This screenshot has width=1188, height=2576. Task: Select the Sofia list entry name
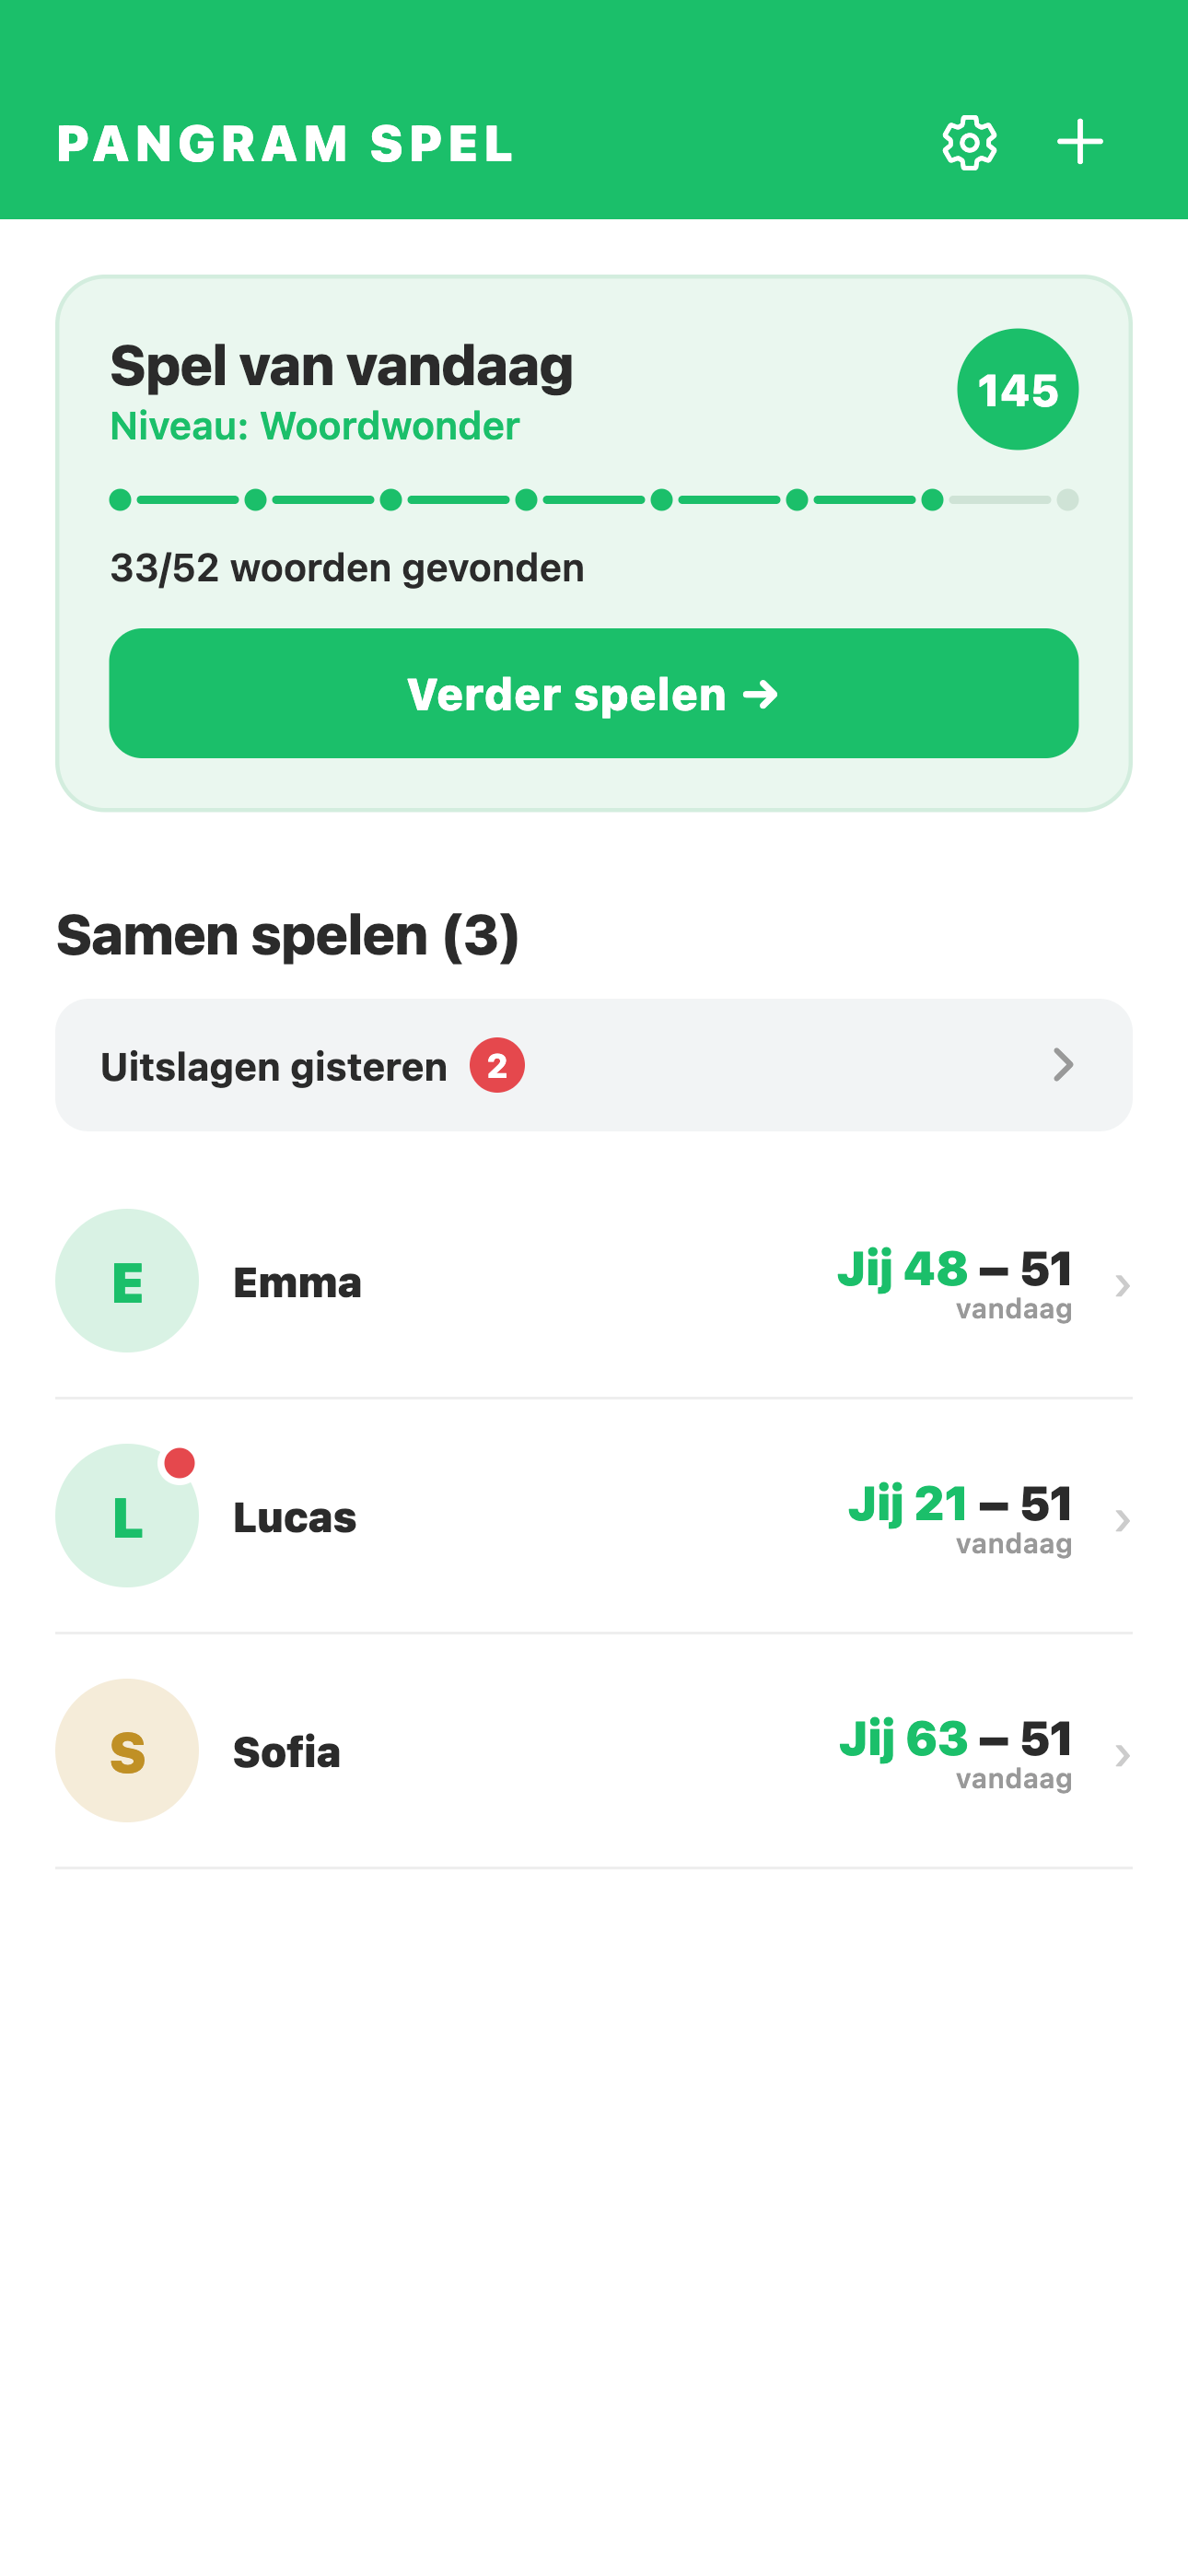(x=287, y=1753)
